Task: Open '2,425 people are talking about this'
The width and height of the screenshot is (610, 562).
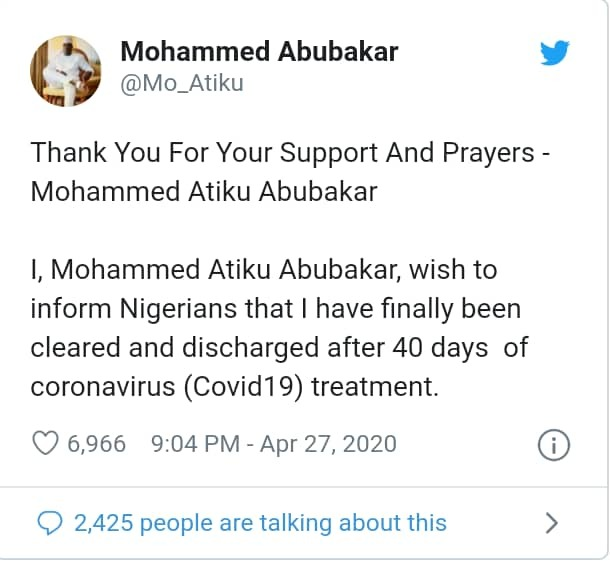Action: pos(260,522)
